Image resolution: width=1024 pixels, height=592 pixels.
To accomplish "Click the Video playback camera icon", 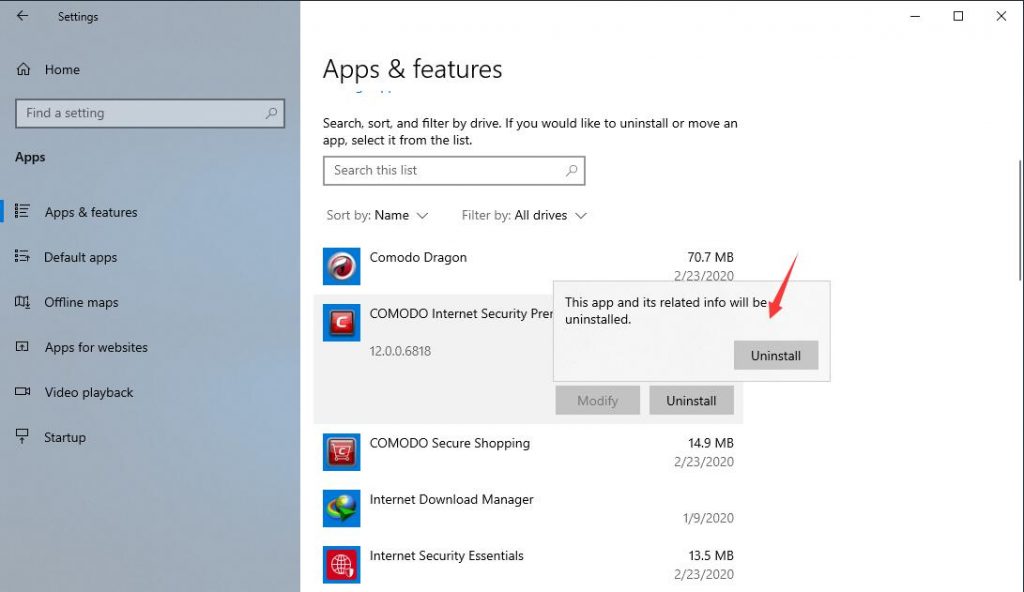I will tap(22, 391).
